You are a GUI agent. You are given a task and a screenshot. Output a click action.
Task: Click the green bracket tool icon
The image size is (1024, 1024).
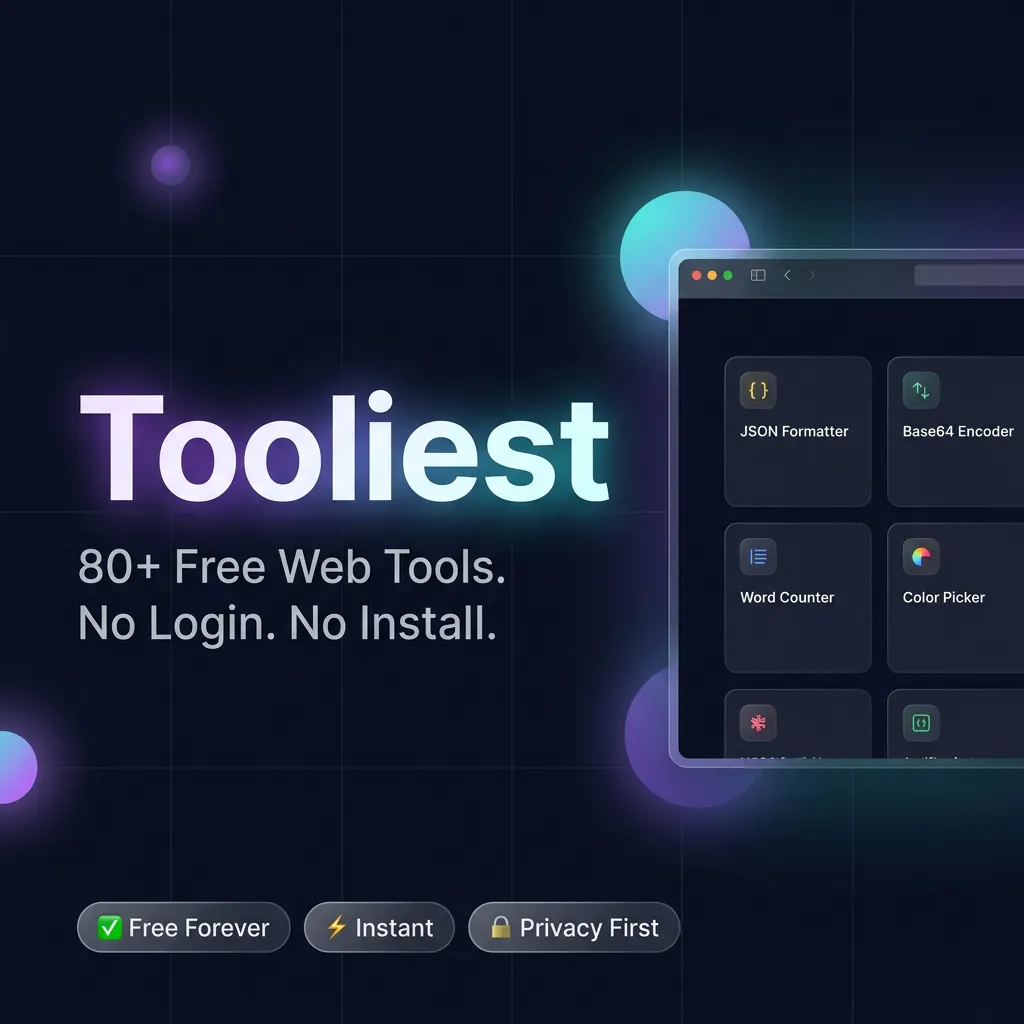click(920, 722)
